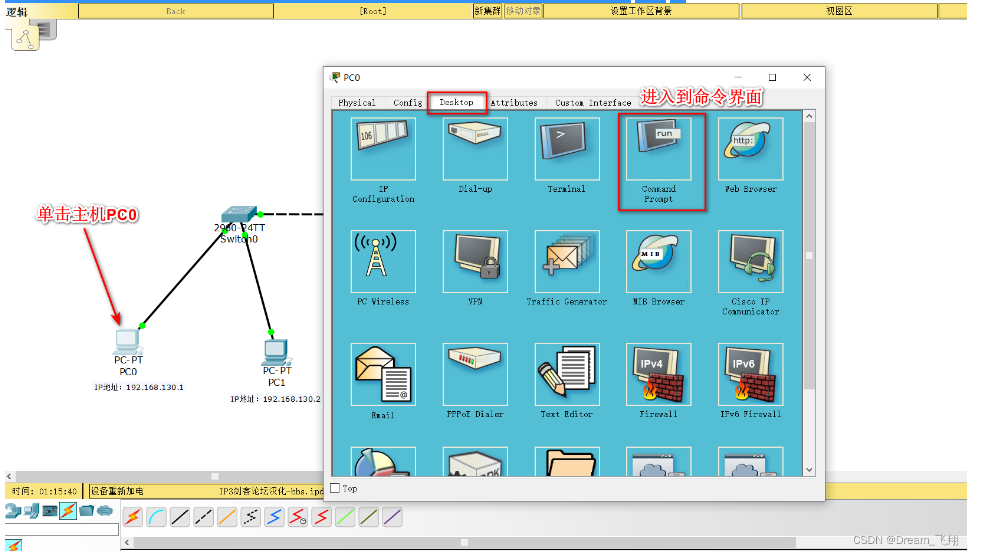Open the VPN app
This screenshot has width=984, height=557.
point(475,261)
